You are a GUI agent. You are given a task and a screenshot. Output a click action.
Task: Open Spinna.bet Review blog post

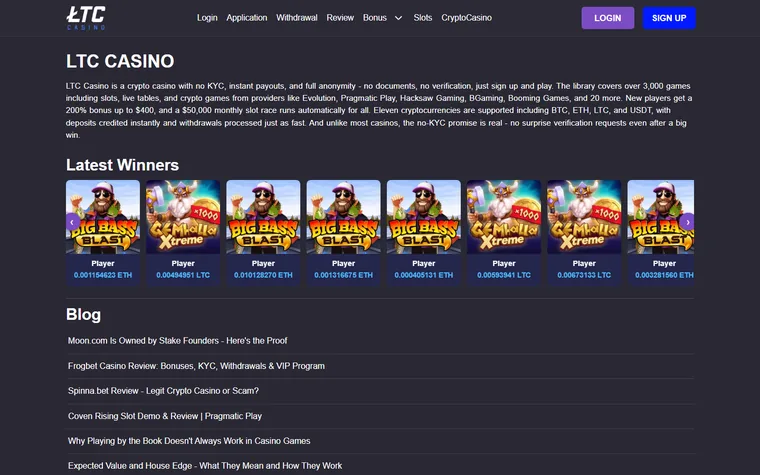(x=163, y=391)
